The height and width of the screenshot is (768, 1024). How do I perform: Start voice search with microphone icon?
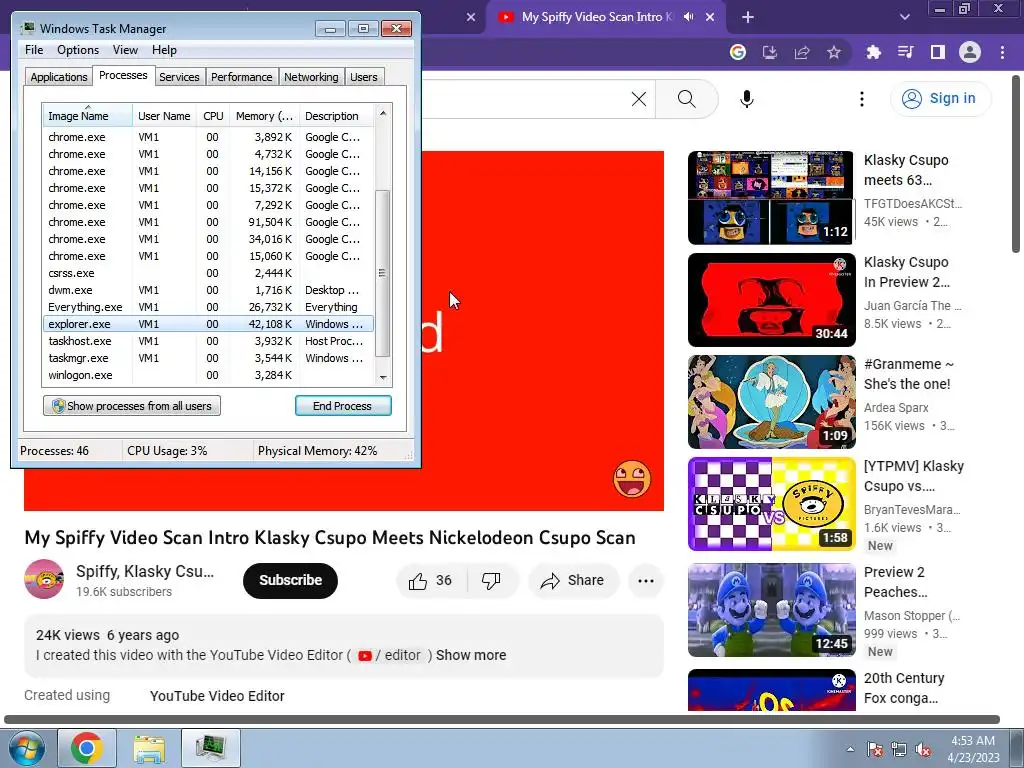tap(747, 99)
